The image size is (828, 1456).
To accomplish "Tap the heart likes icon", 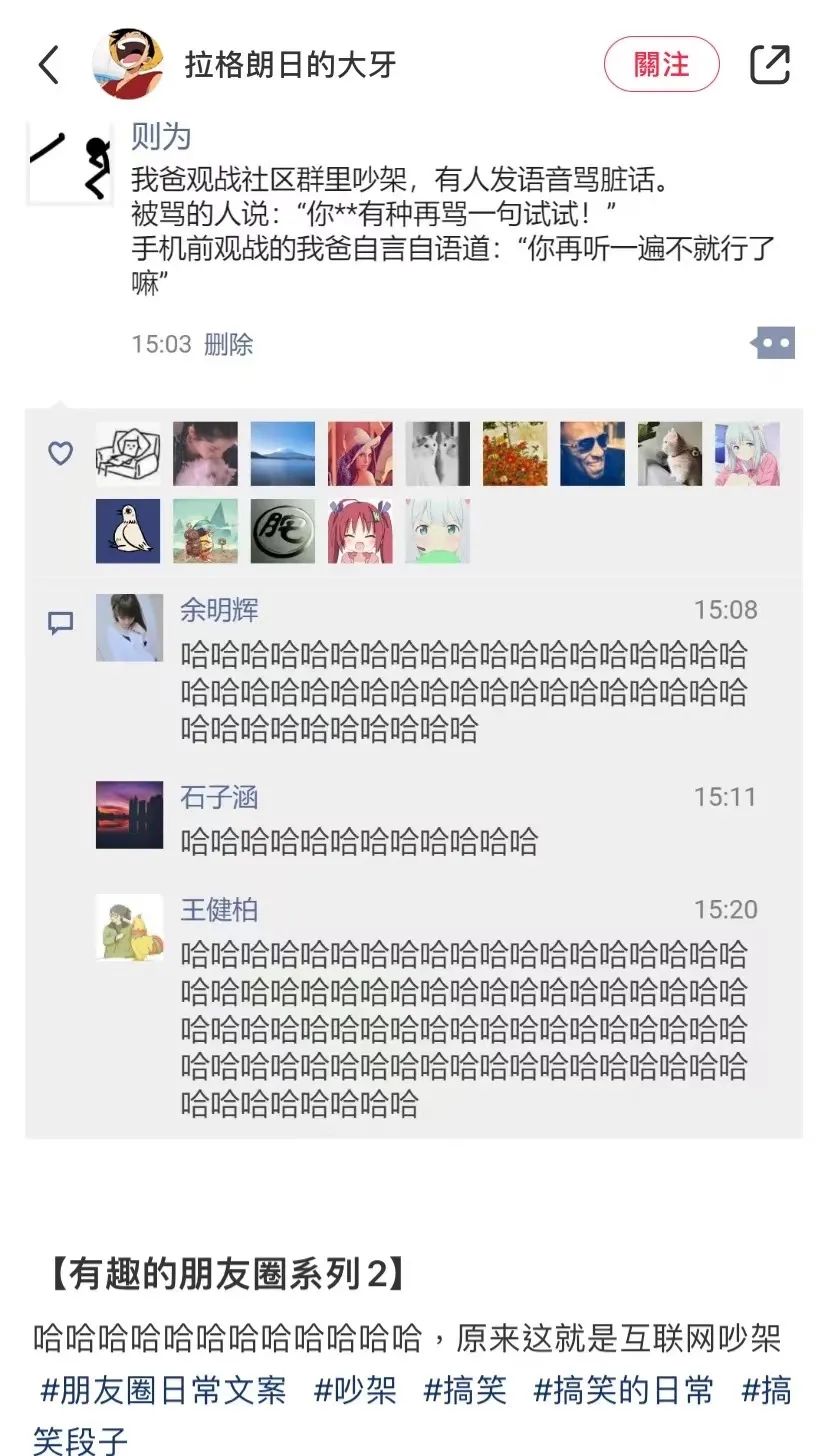I will 61,453.
